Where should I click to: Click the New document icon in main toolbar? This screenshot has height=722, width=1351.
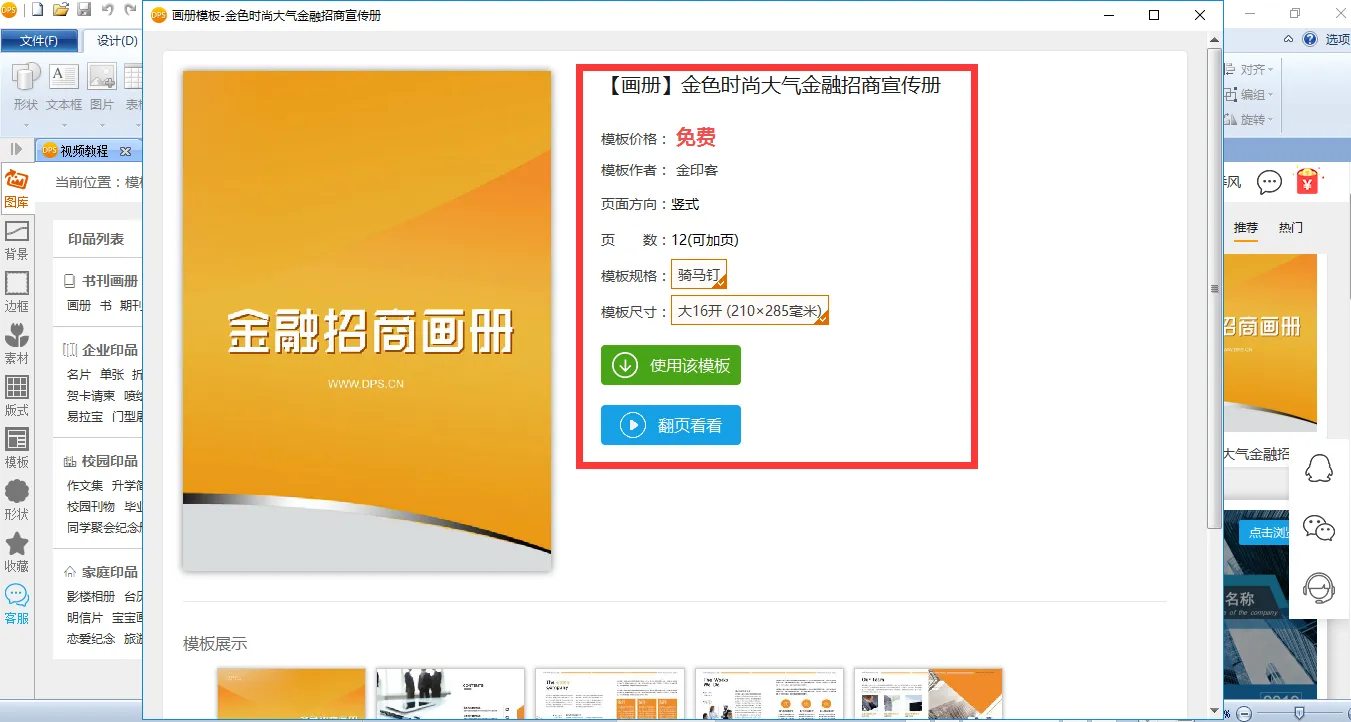[38, 11]
